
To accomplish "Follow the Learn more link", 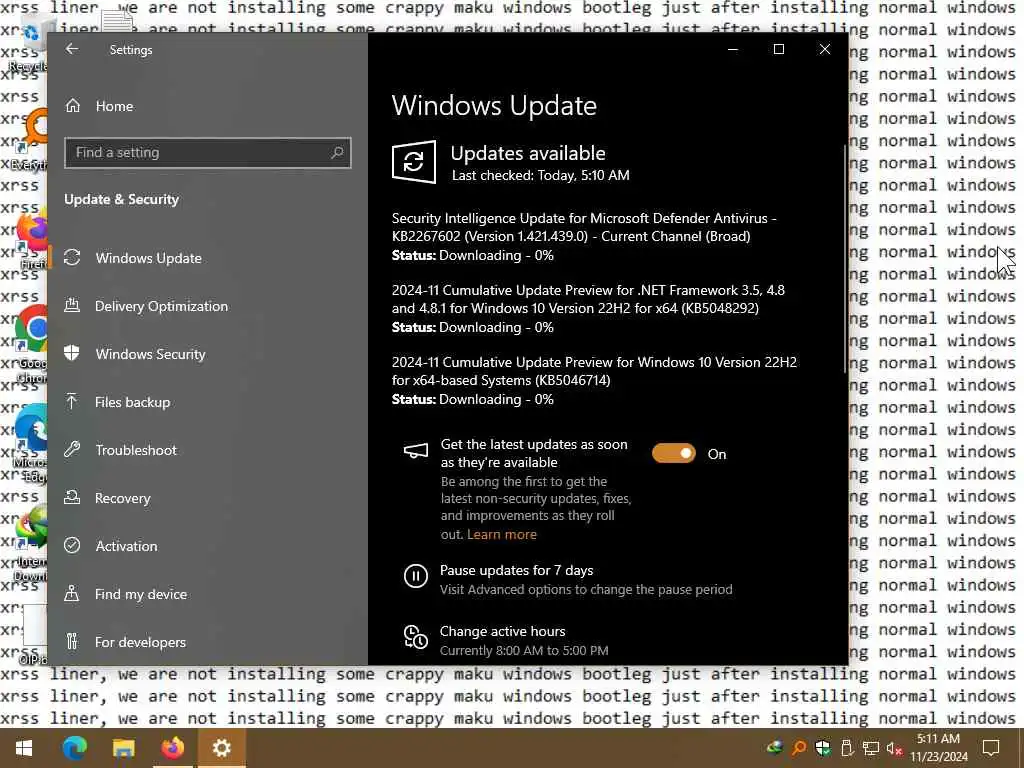I will [502, 534].
